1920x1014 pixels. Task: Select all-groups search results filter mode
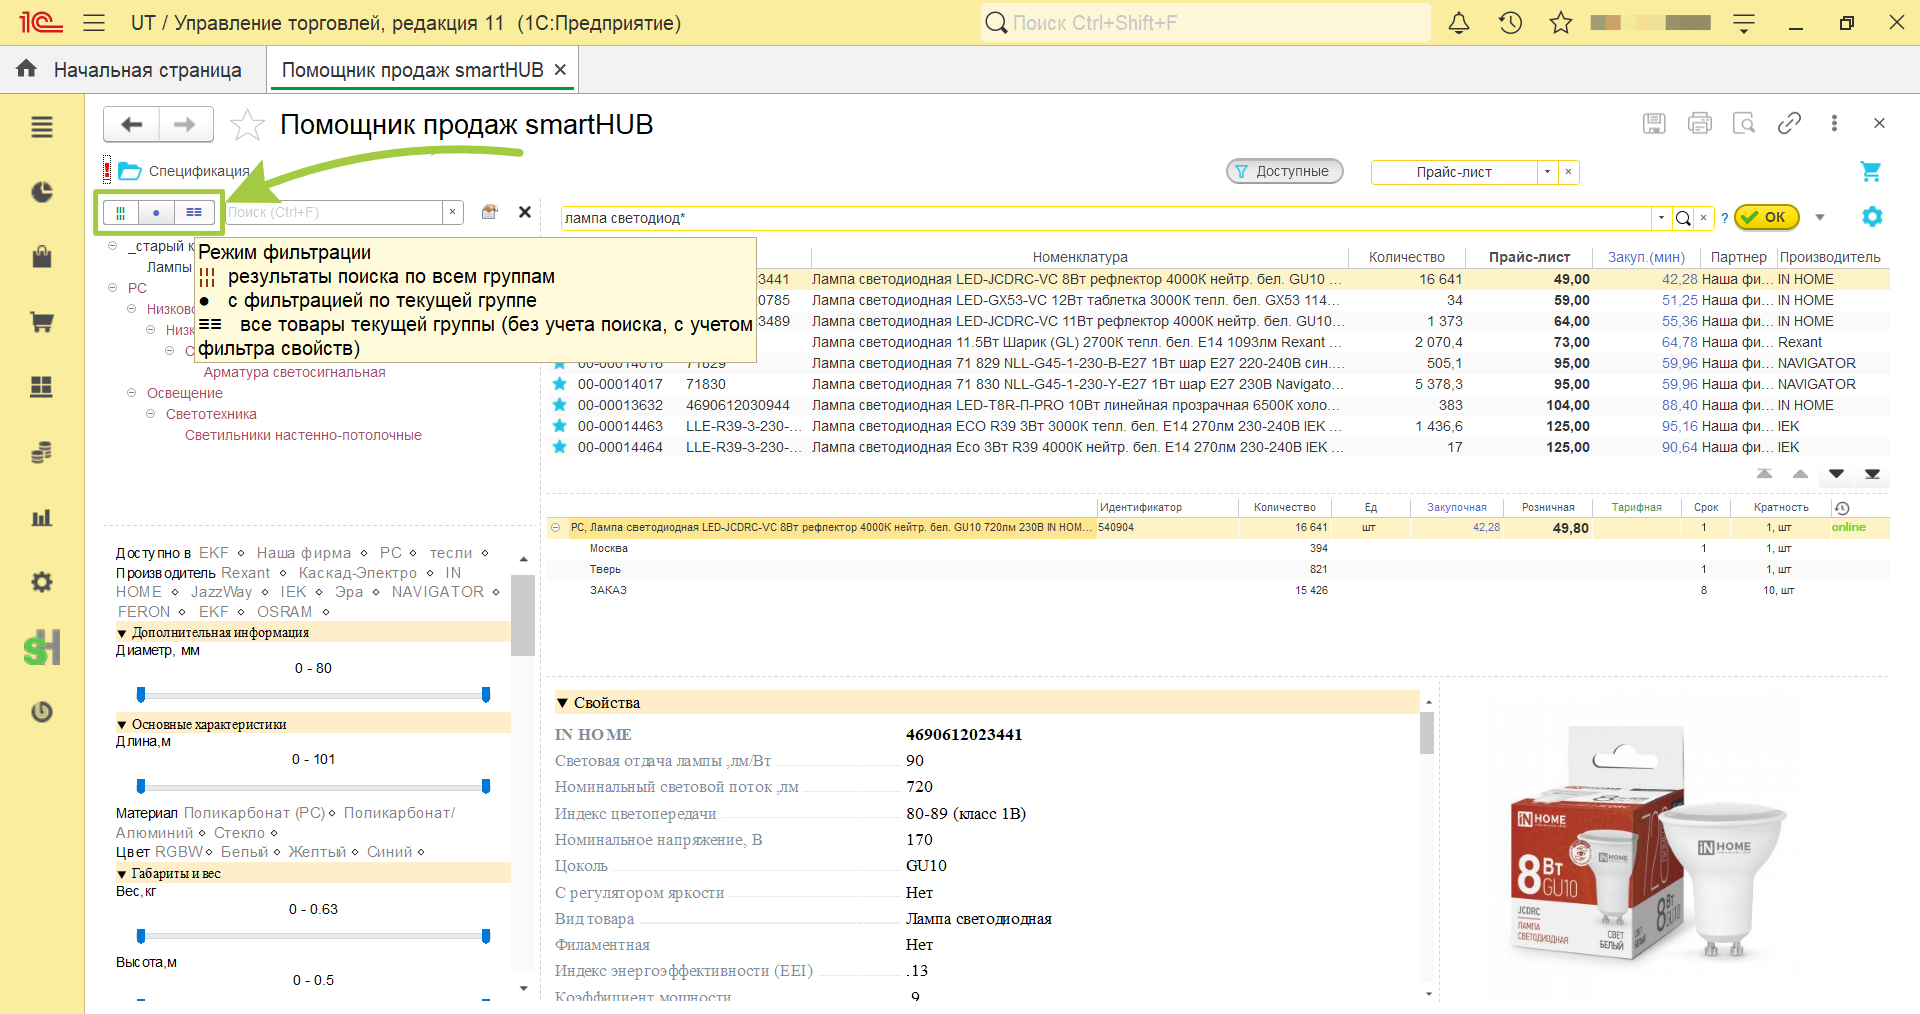120,212
